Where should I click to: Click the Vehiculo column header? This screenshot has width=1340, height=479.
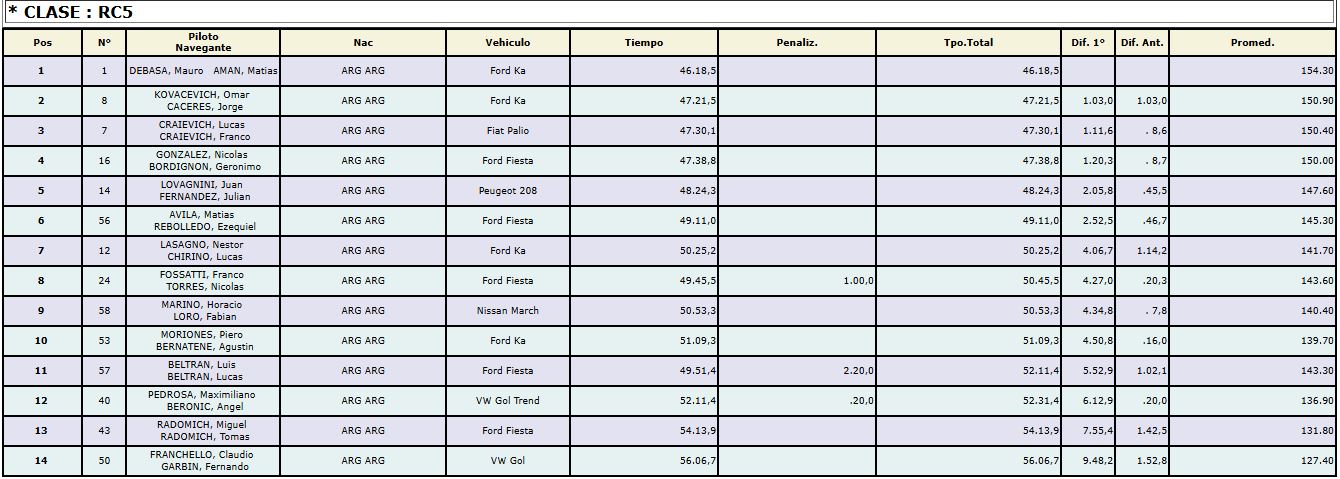[x=508, y=43]
